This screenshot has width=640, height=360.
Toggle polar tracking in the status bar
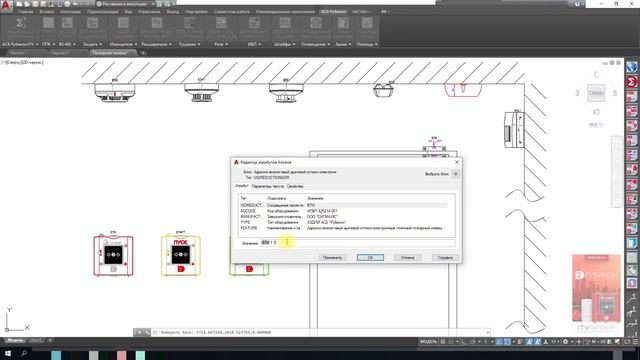click(x=472, y=342)
